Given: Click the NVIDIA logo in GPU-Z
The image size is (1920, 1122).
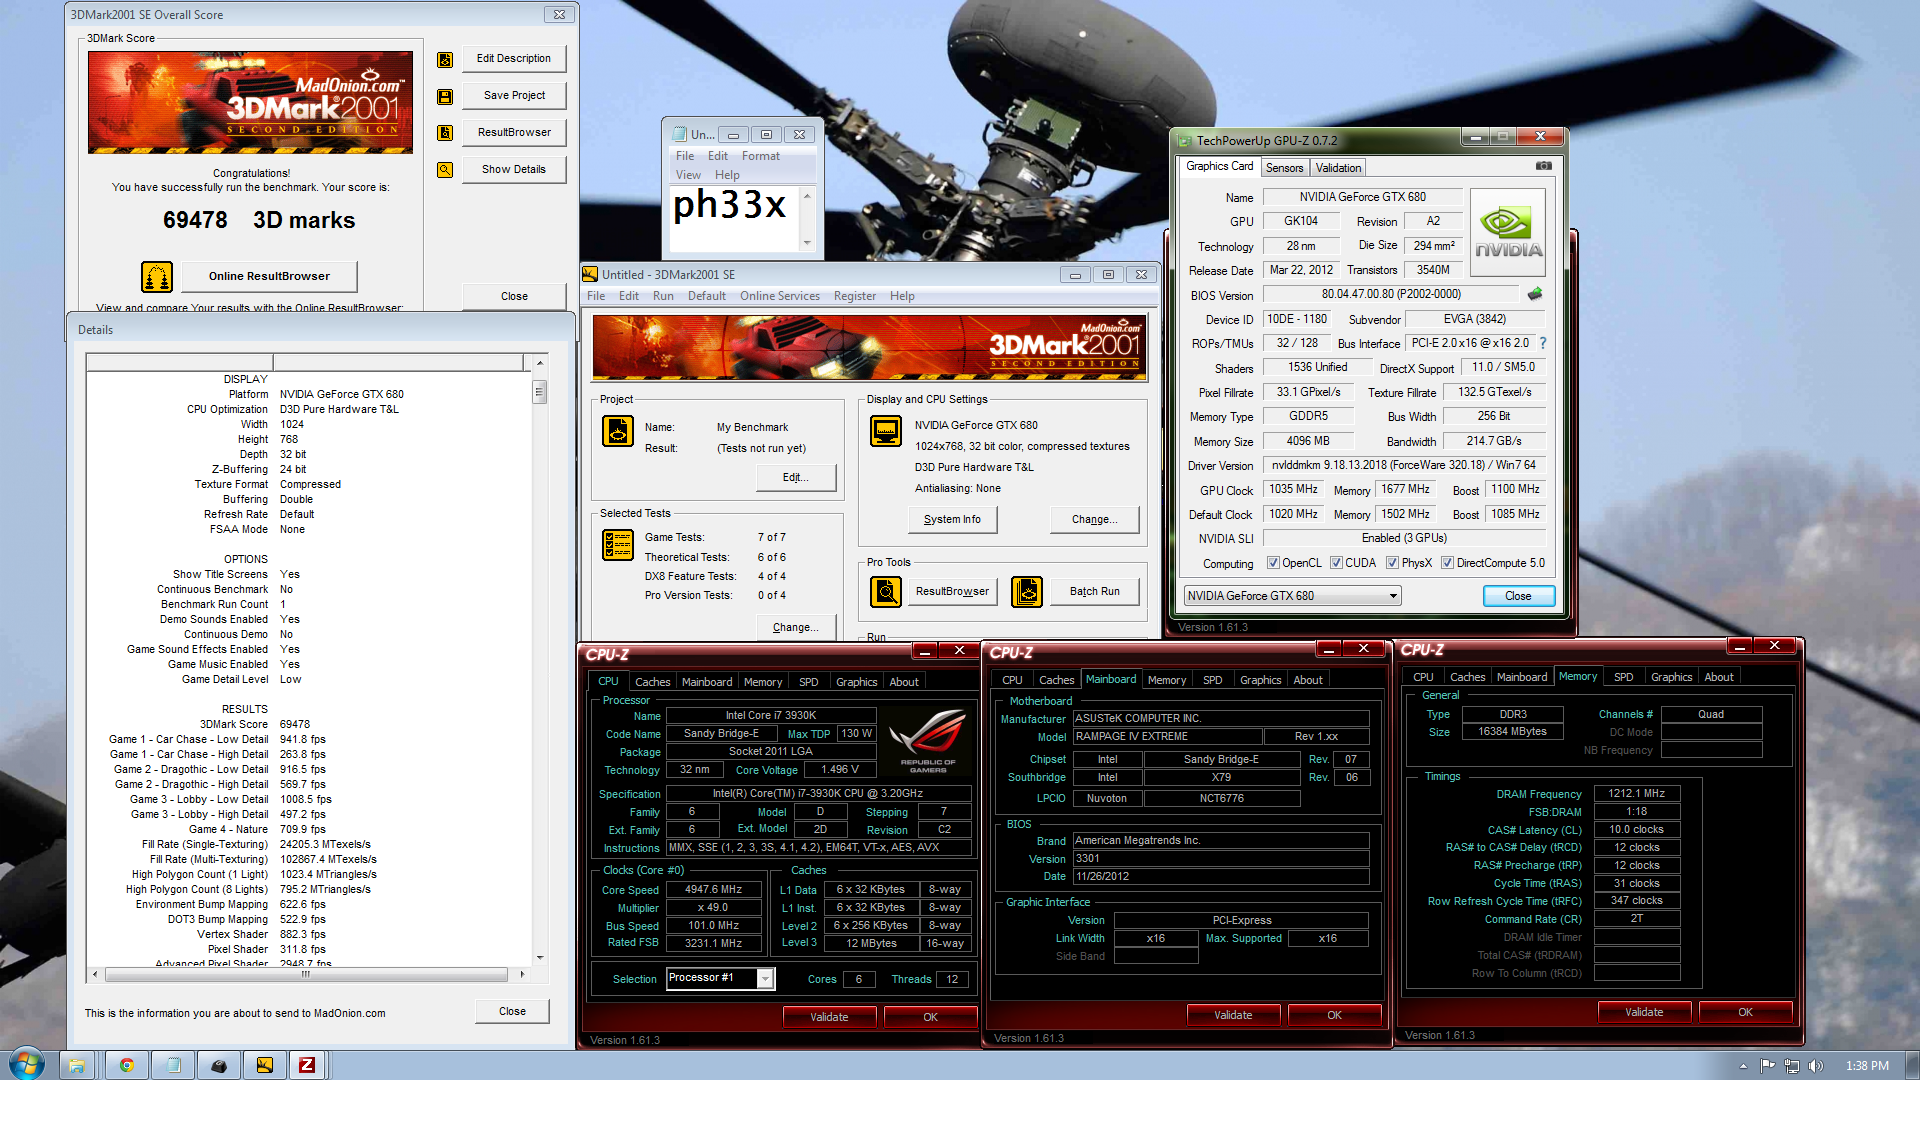Looking at the screenshot, I should [1508, 232].
